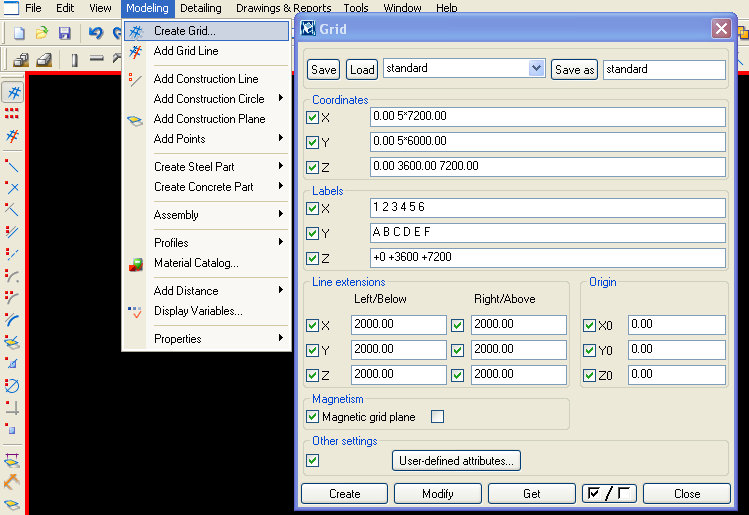Click the red dot array points icon
This screenshot has height=515, width=749.
tap(12, 113)
